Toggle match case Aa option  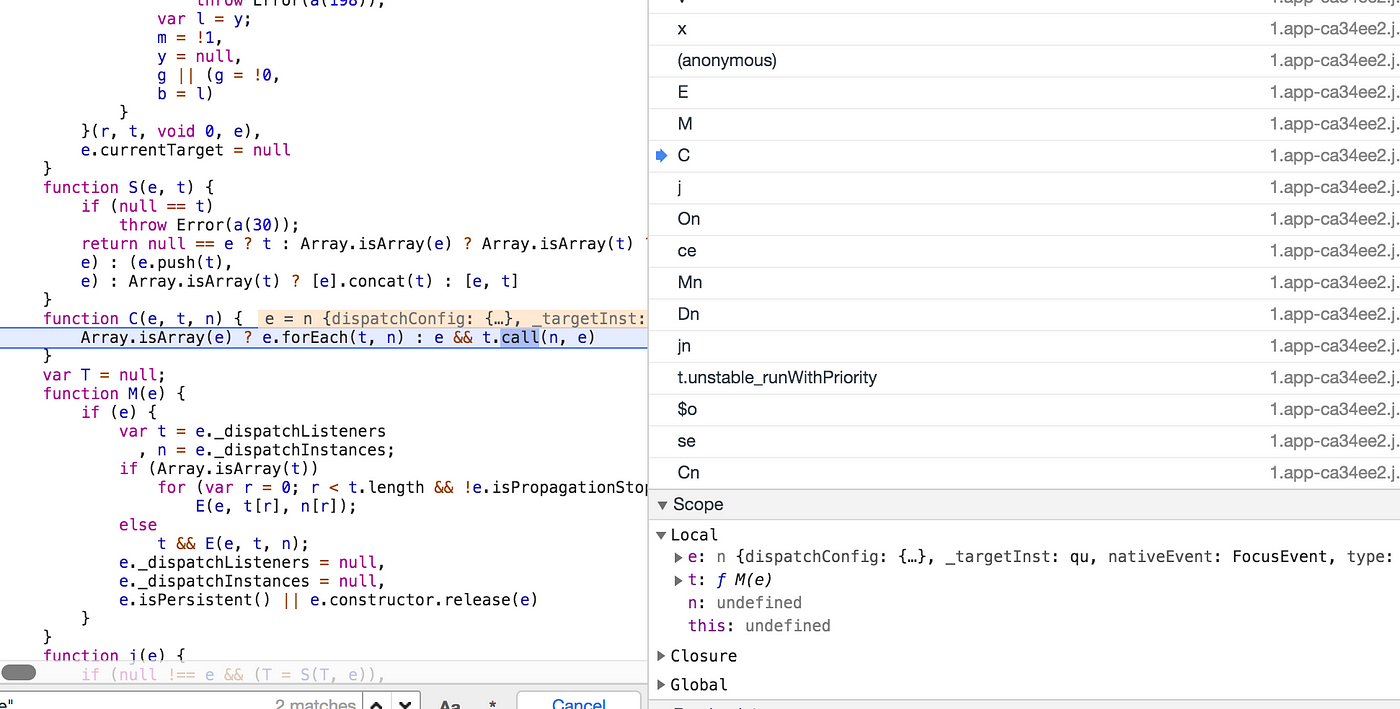[x=450, y=704]
